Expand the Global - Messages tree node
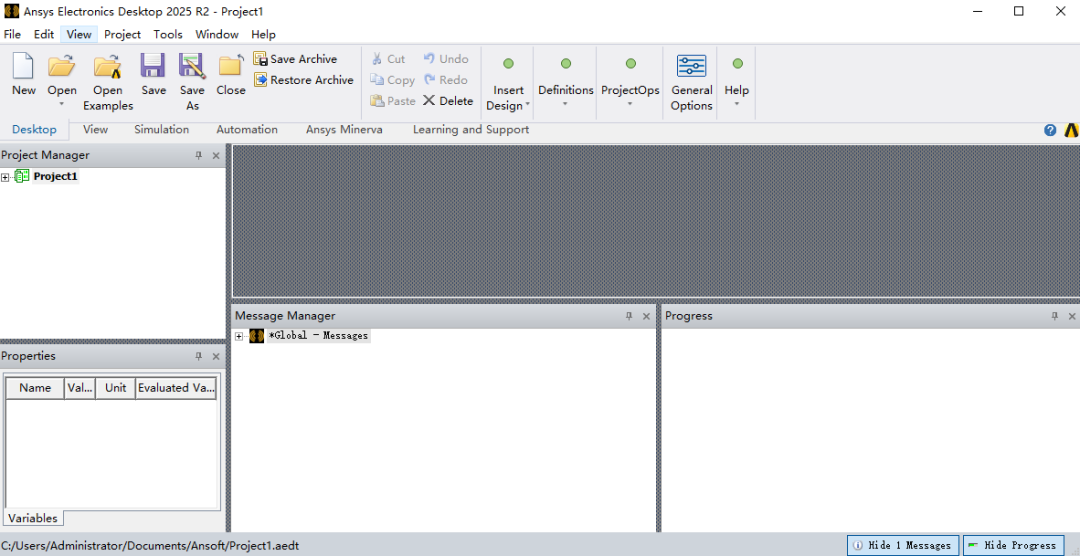Image resolution: width=1080 pixels, height=556 pixels. click(239, 336)
